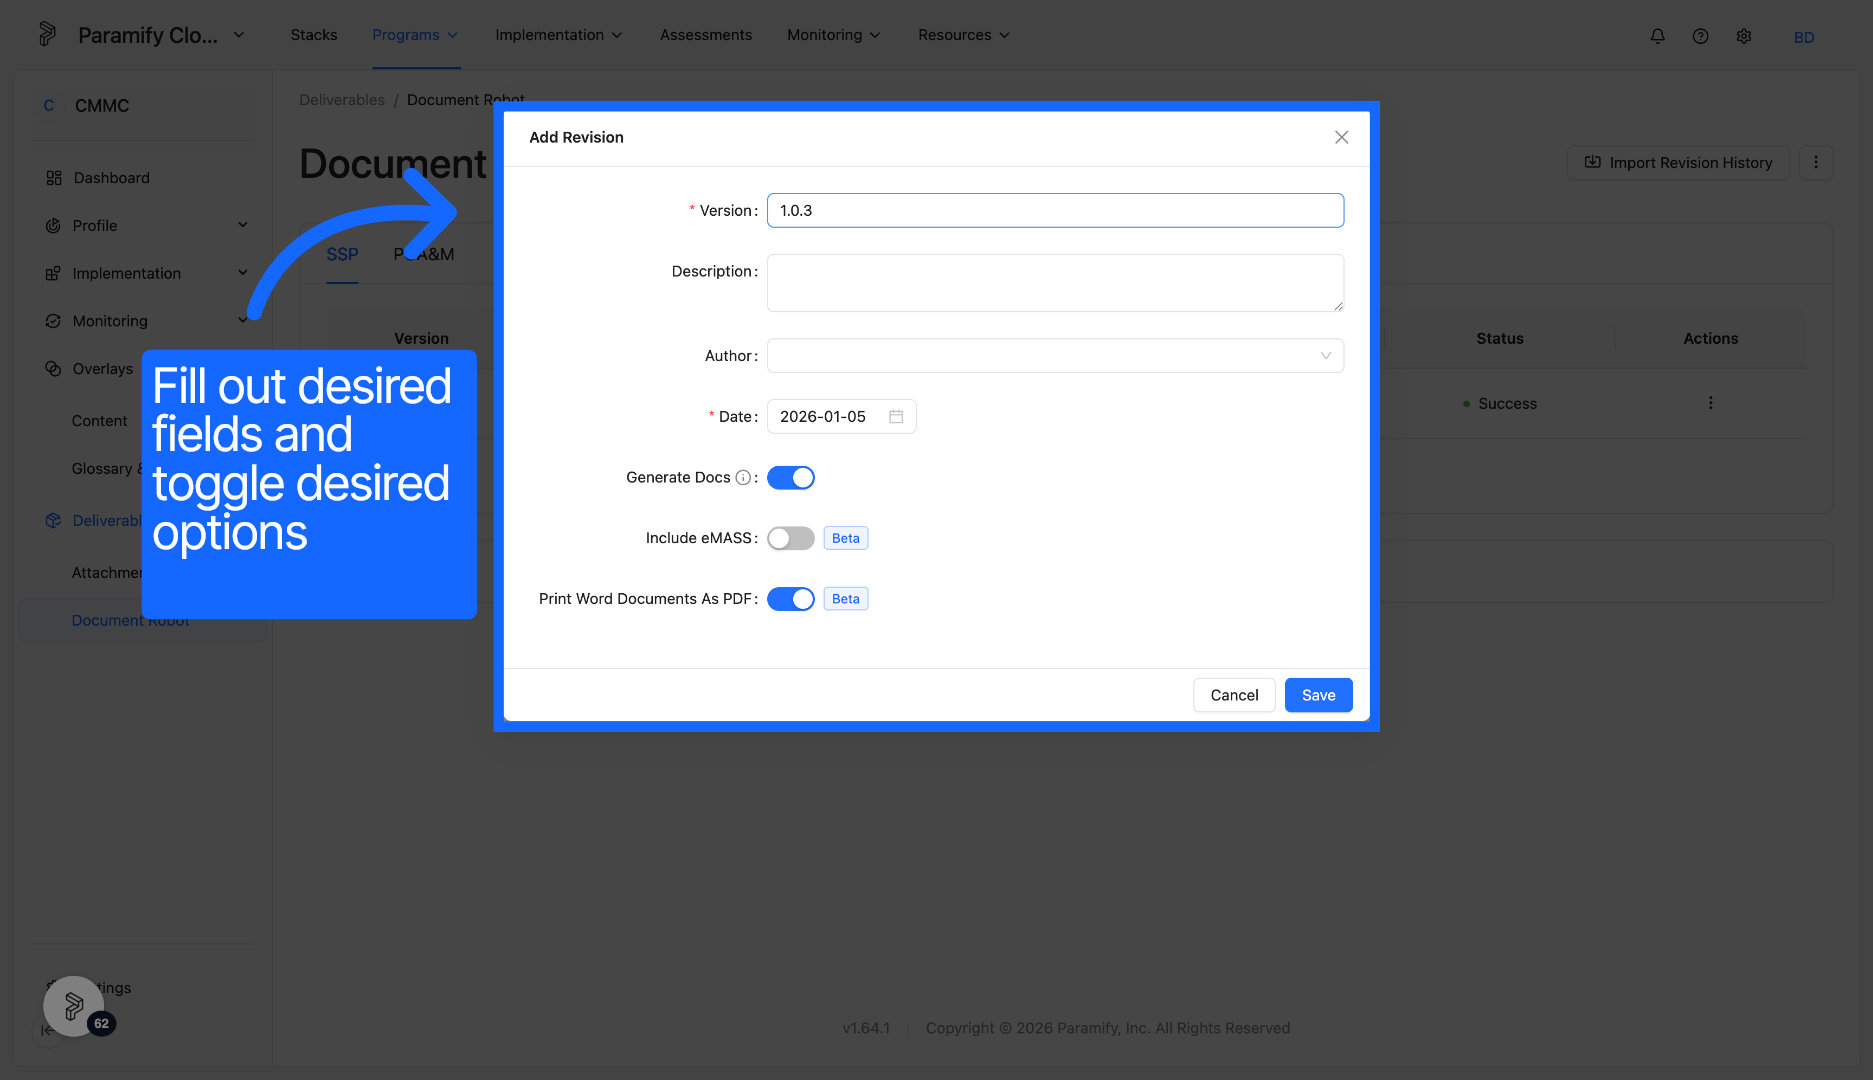Click the Deliverables sidebar icon
The width and height of the screenshot is (1873, 1080).
coord(53,521)
